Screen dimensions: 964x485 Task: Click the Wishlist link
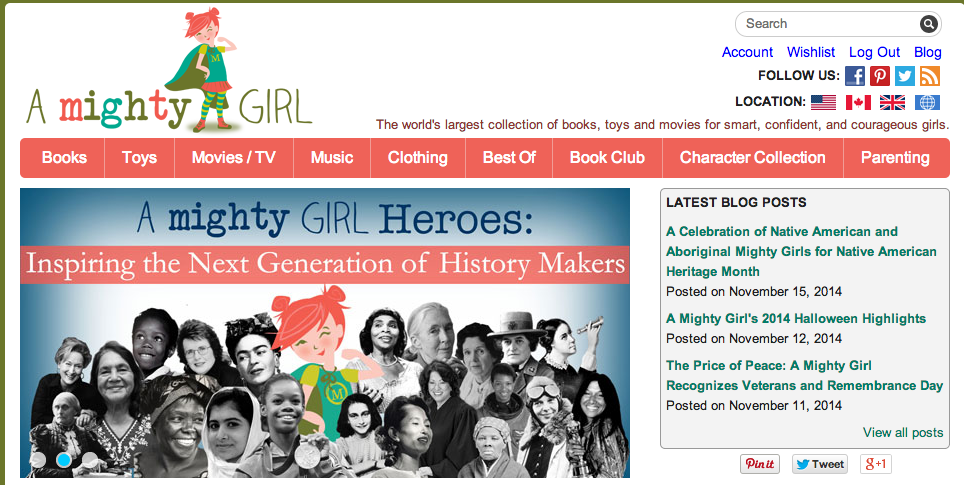pyautogui.click(x=811, y=52)
